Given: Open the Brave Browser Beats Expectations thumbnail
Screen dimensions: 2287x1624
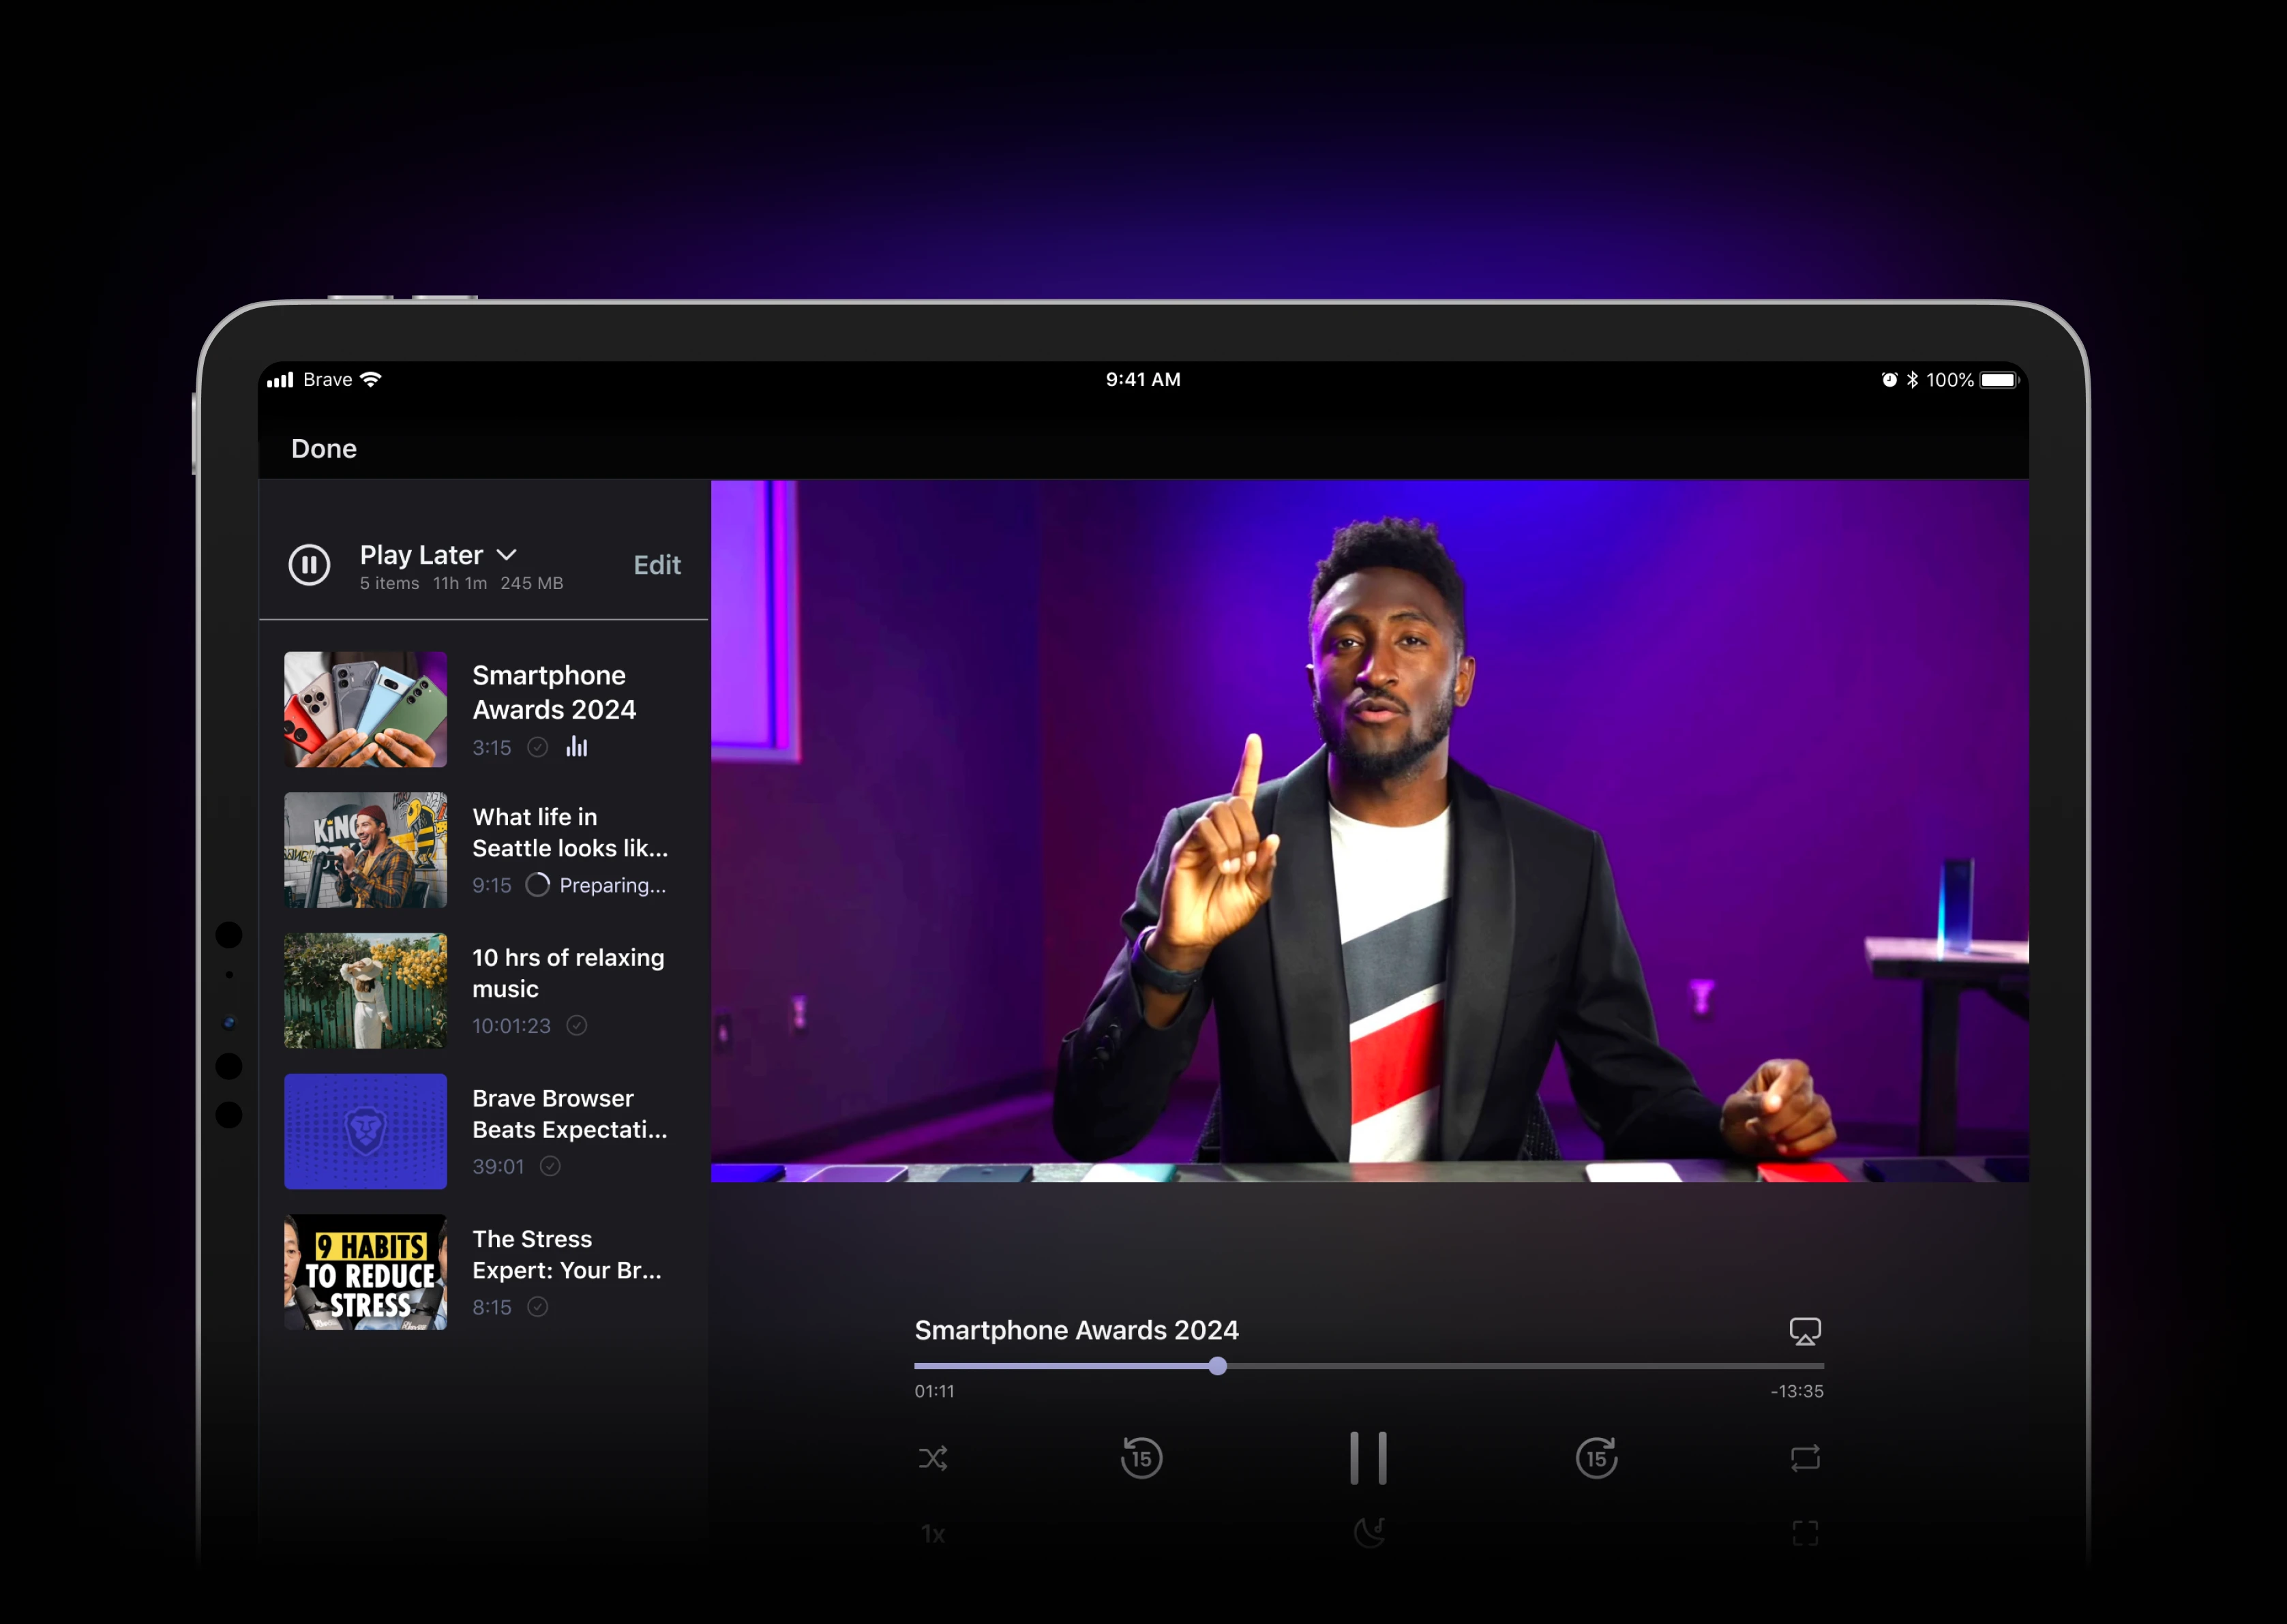Looking at the screenshot, I should [x=365, y=1131].
